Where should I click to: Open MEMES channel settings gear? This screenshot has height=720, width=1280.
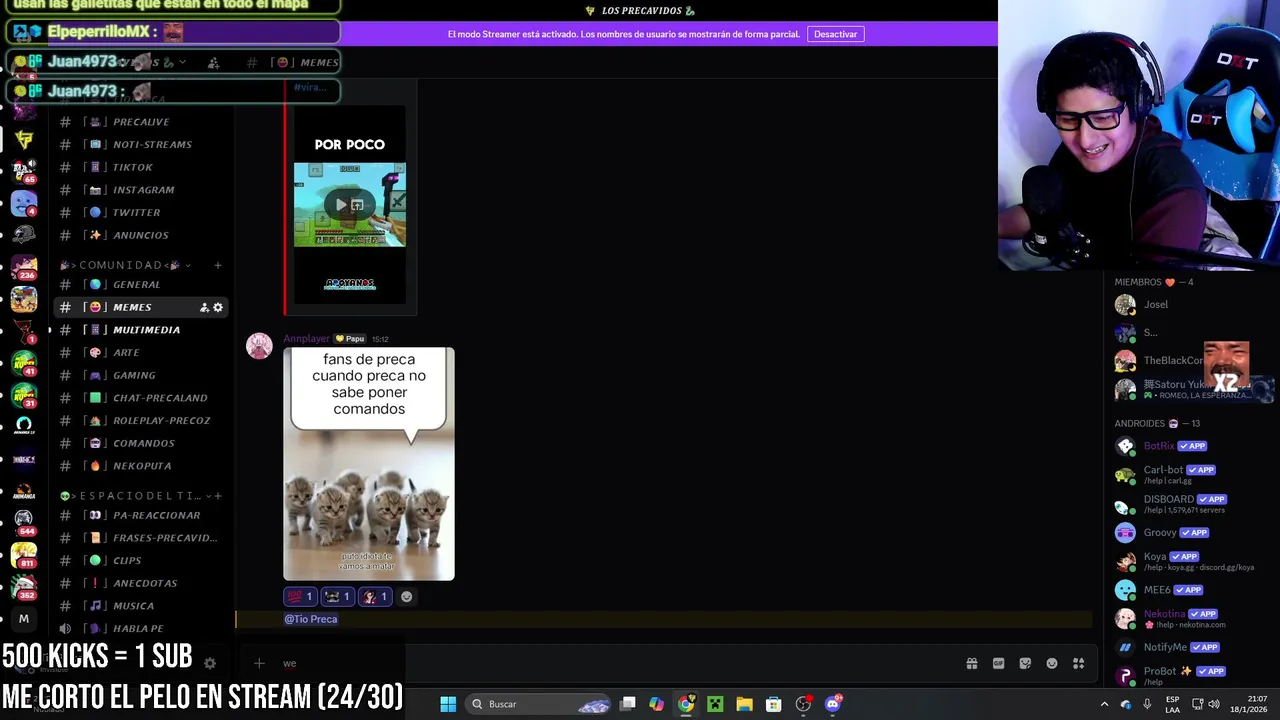click(218, 307)
